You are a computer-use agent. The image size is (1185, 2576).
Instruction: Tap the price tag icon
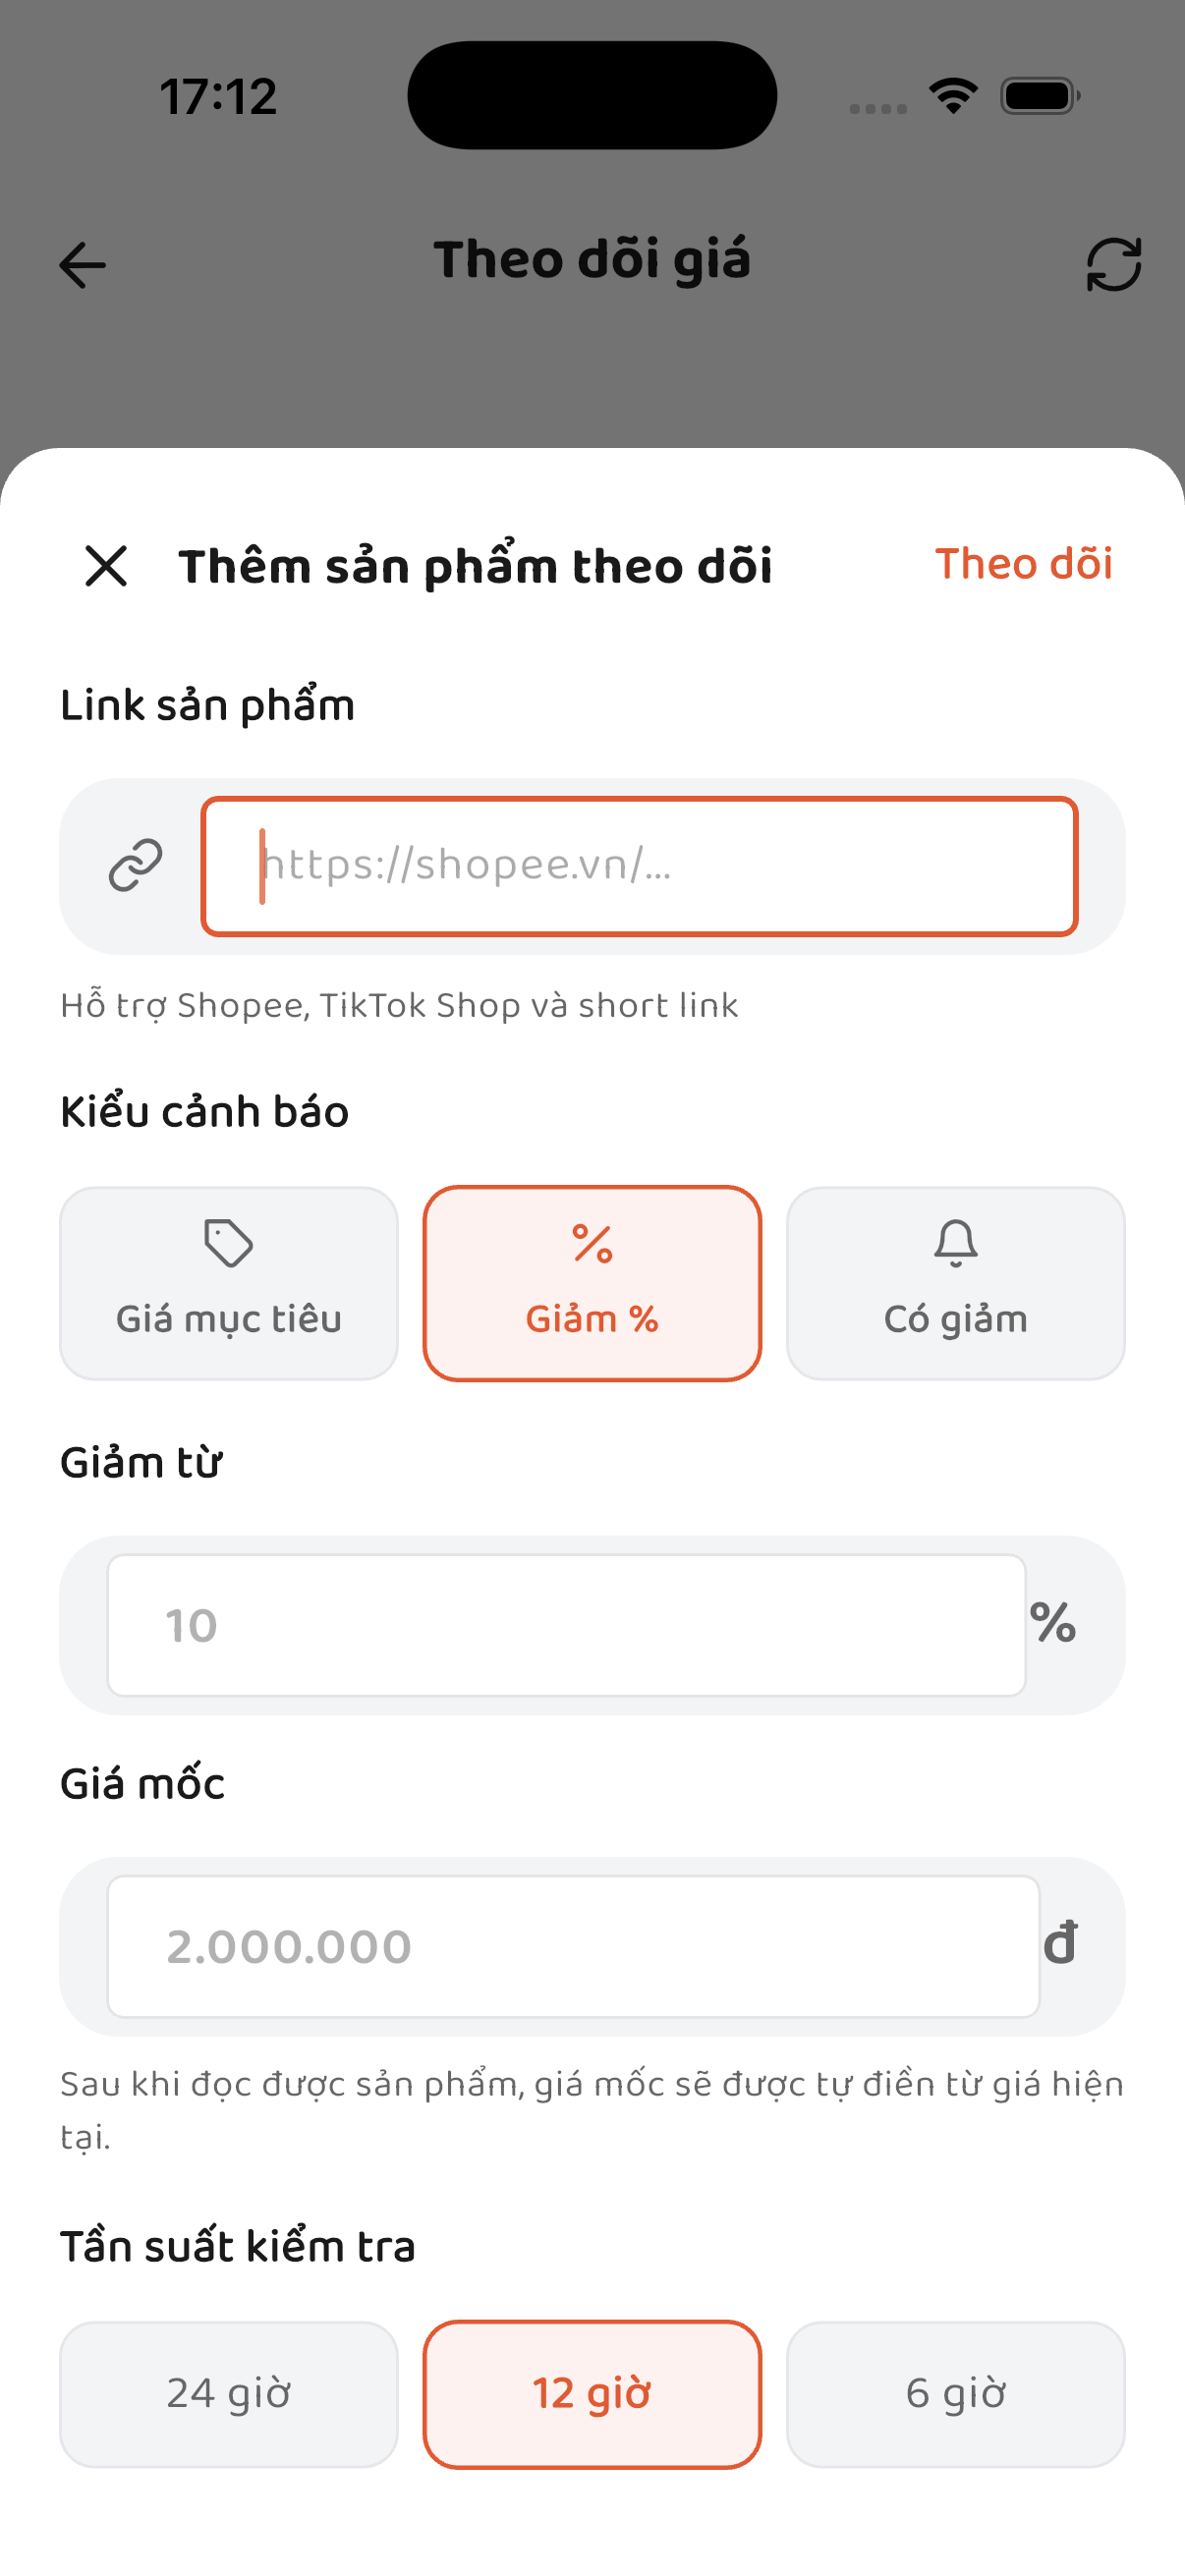(x=228, y=1243)
